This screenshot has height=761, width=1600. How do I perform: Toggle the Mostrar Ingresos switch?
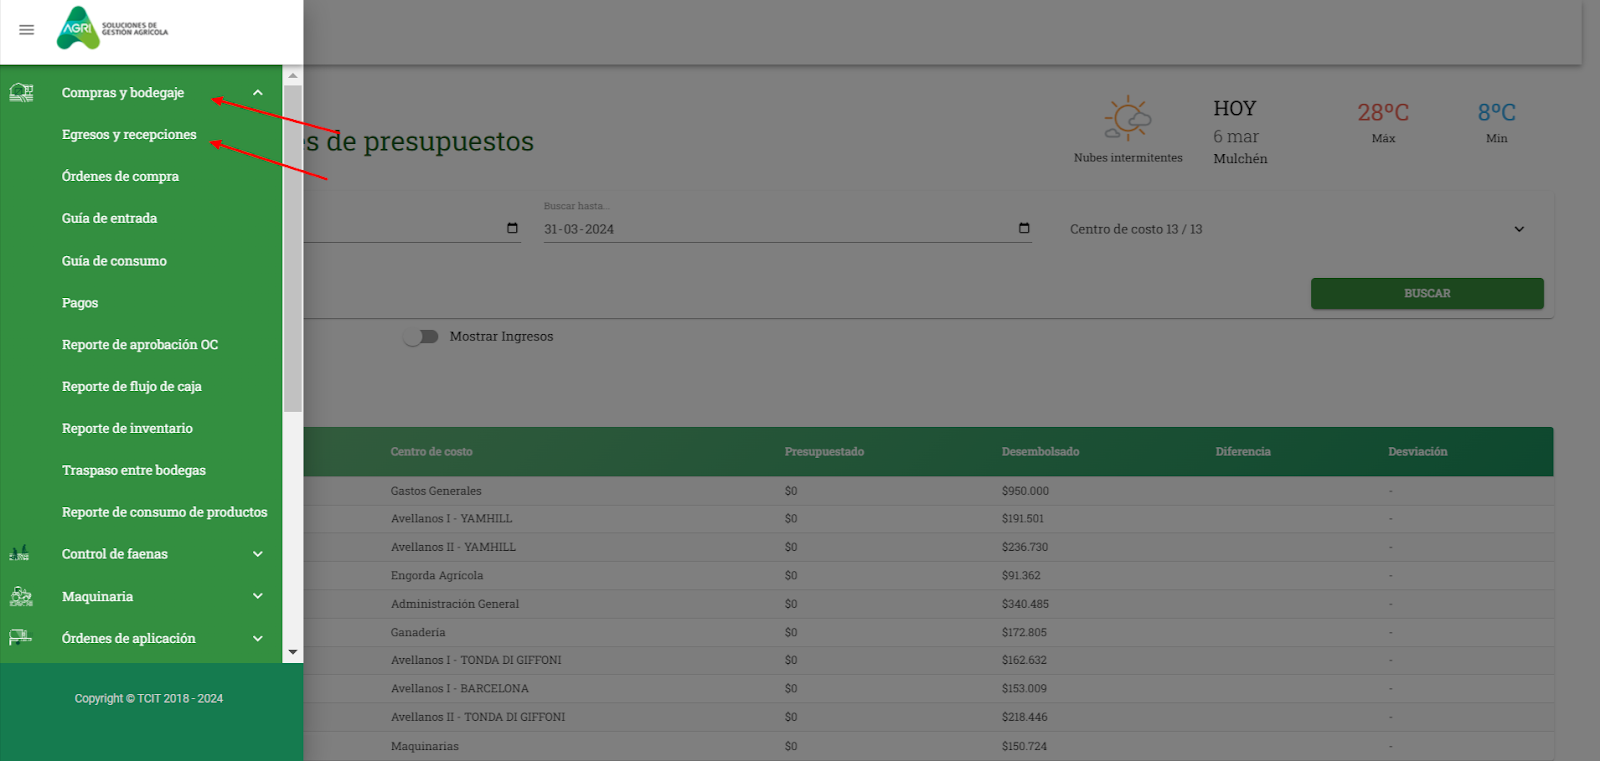[421, 337]
